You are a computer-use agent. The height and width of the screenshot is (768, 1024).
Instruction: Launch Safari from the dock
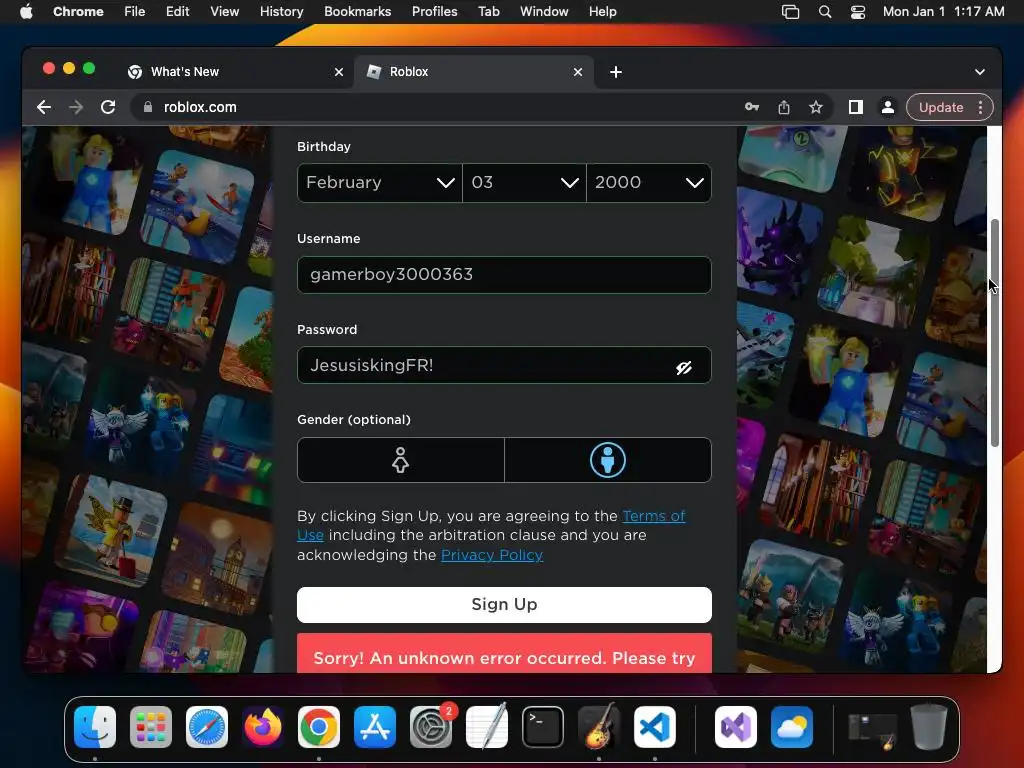tap(207, 727)
